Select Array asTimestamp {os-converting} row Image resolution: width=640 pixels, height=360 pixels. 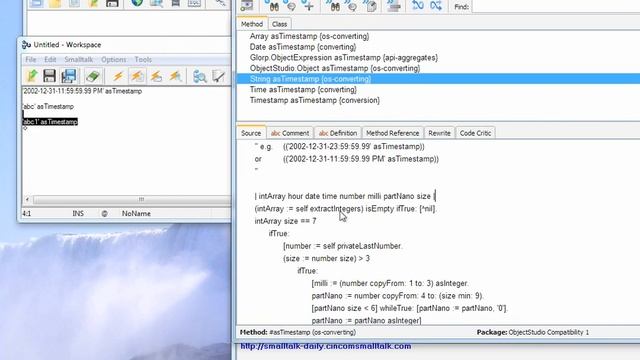438,36
